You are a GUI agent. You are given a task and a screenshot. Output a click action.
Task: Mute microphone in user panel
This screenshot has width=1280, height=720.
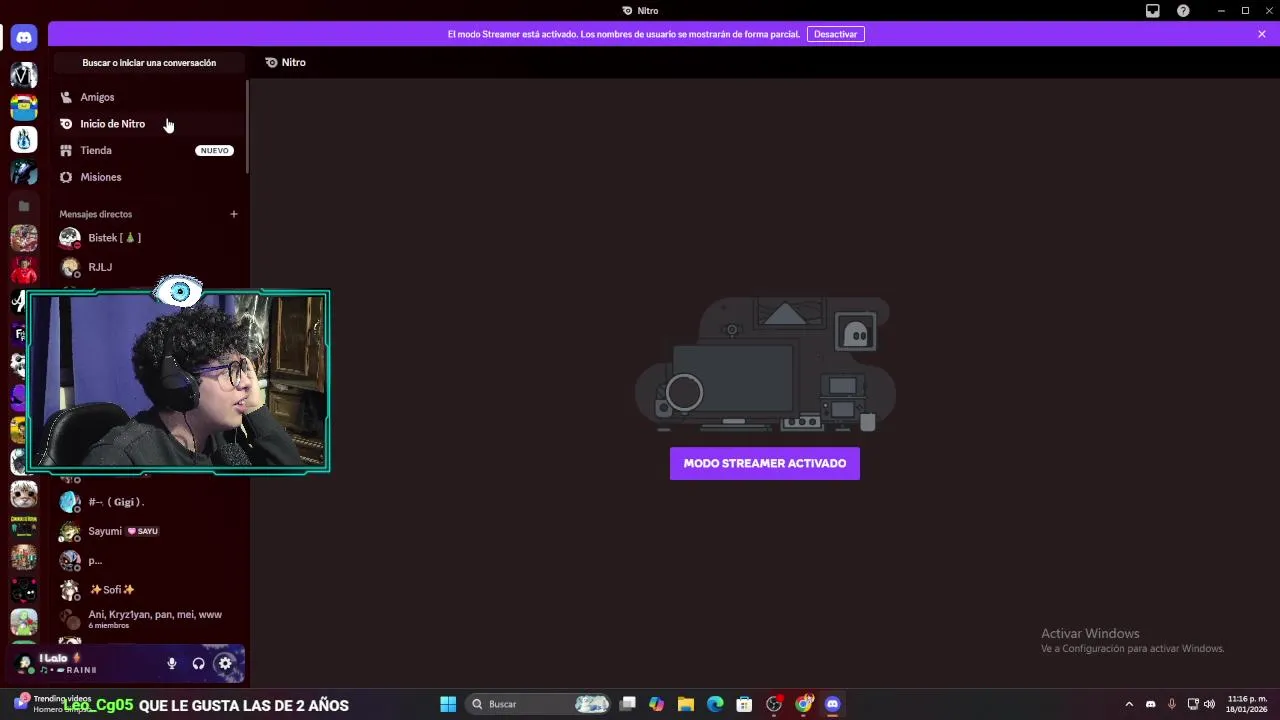pyautogui.click(x=172, y=663)
